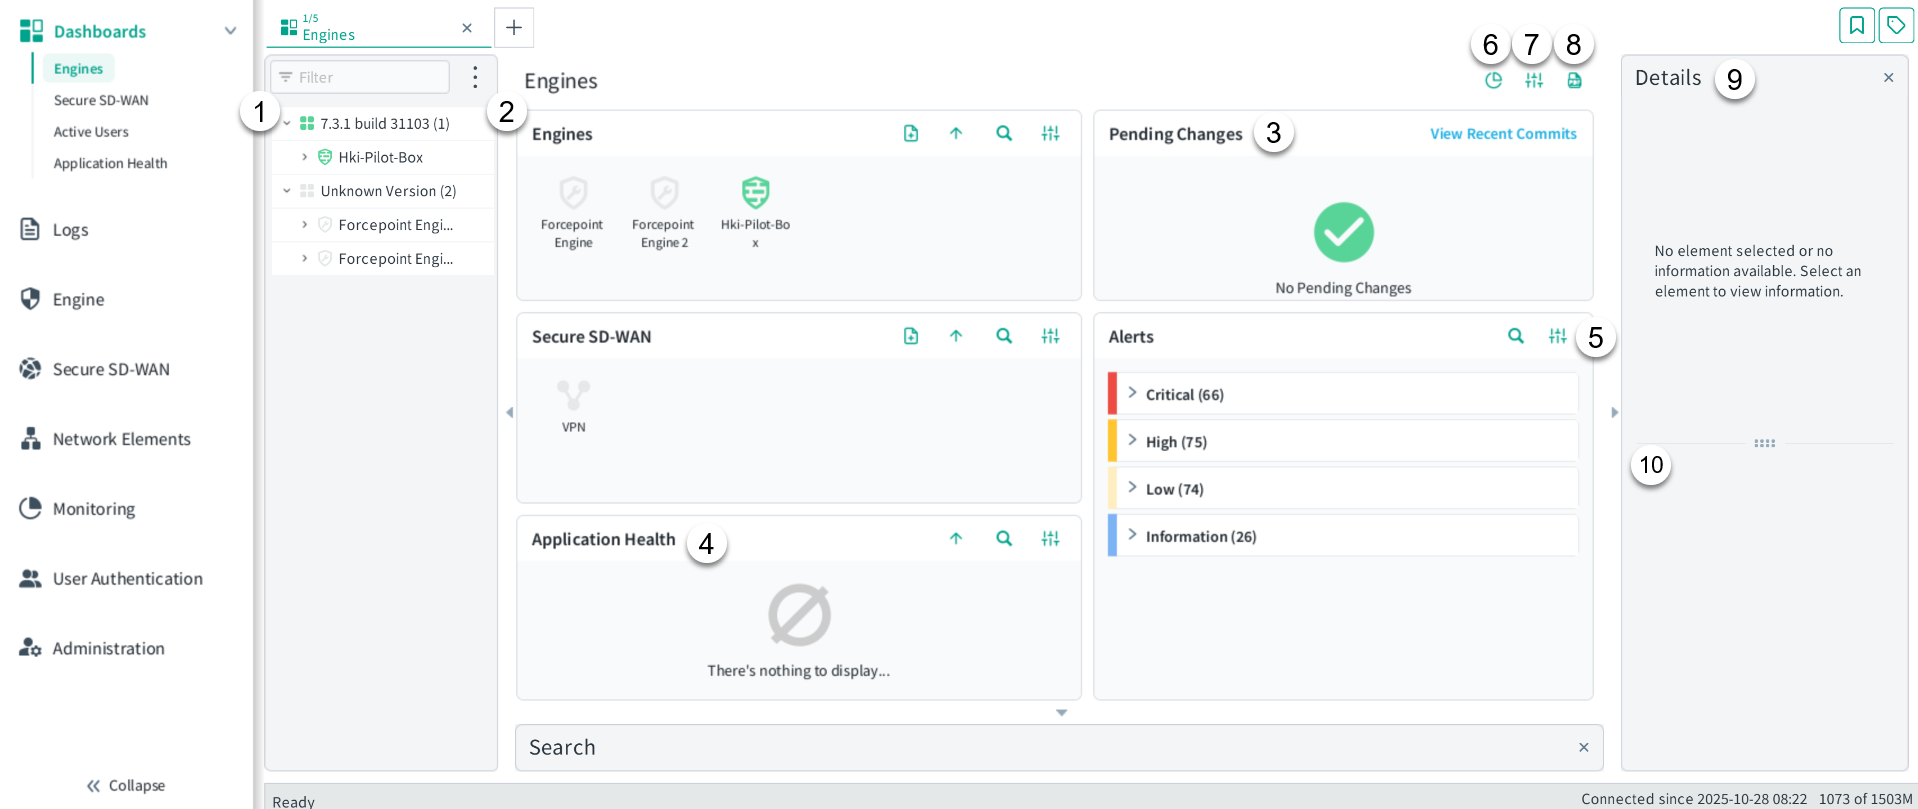Select the Hki-Pilot-Box engine icon
Image resolution: width=1918 pixels, height=809 pixels.
(756, 192)
